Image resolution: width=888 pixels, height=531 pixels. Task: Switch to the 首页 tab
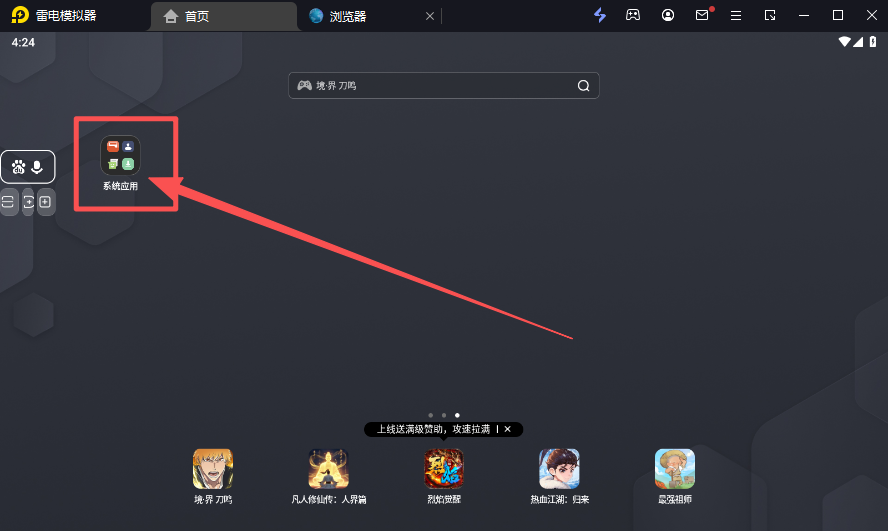coord(224,16)
